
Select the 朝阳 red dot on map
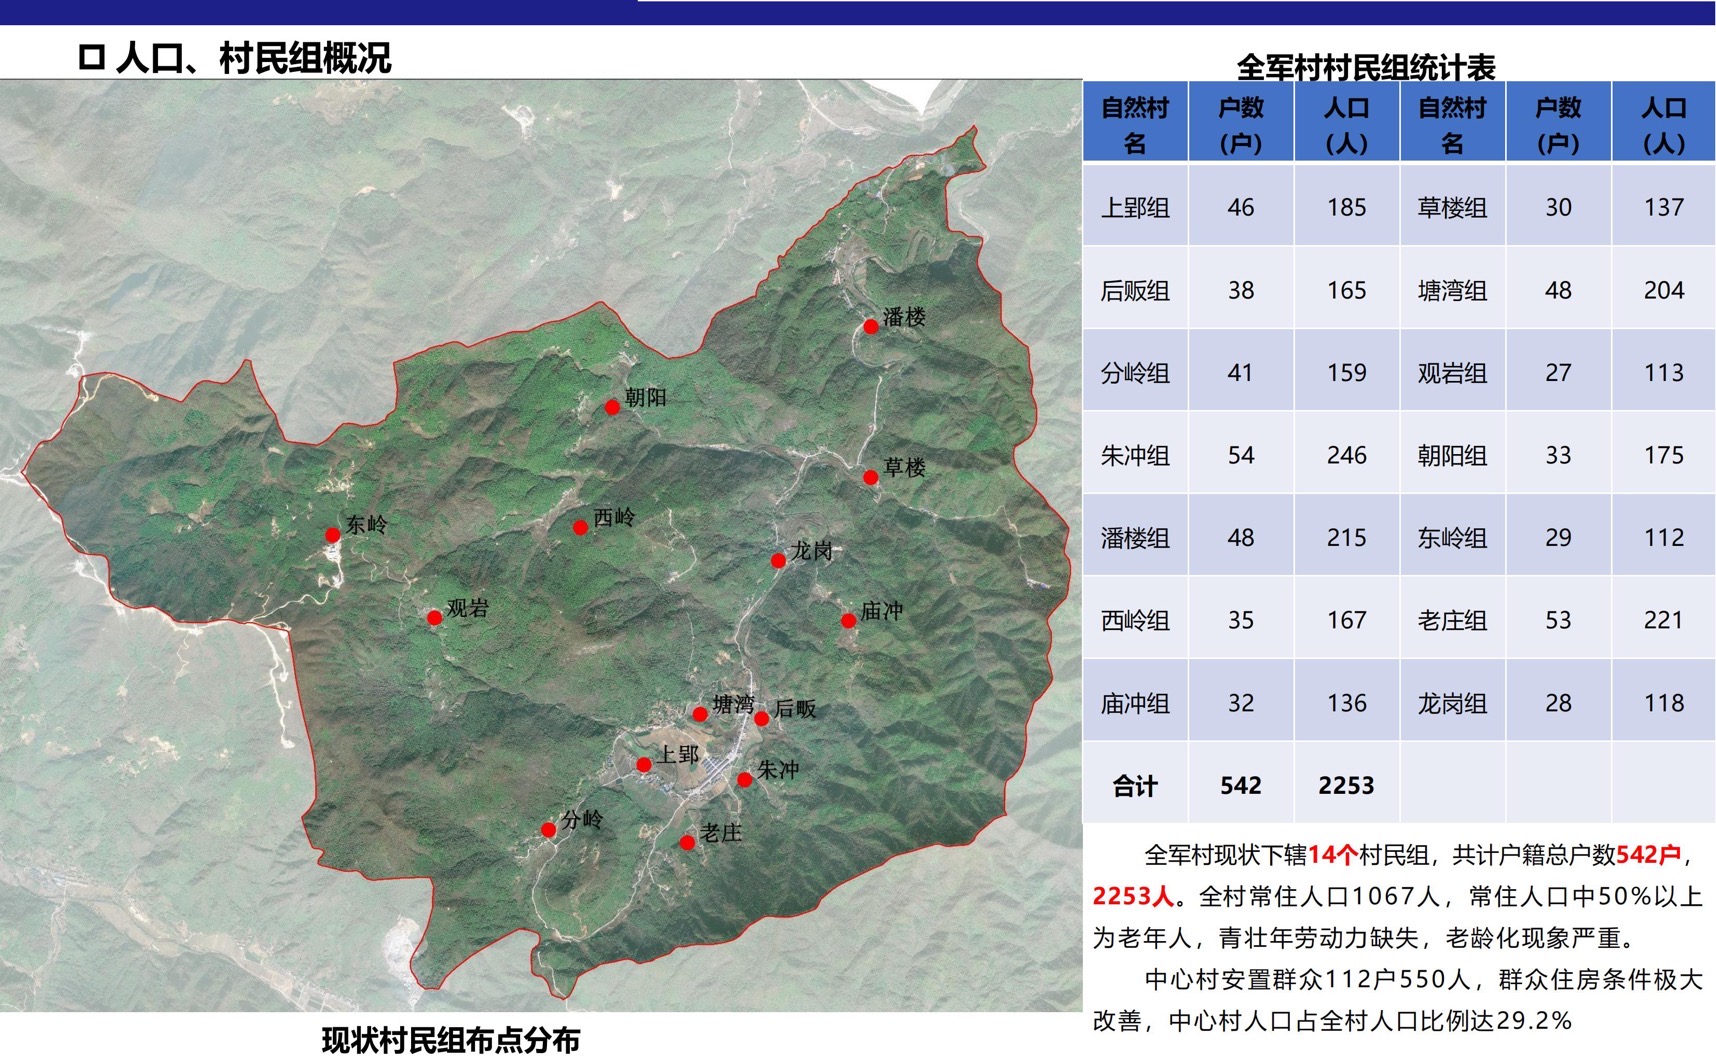pos(612,407)
